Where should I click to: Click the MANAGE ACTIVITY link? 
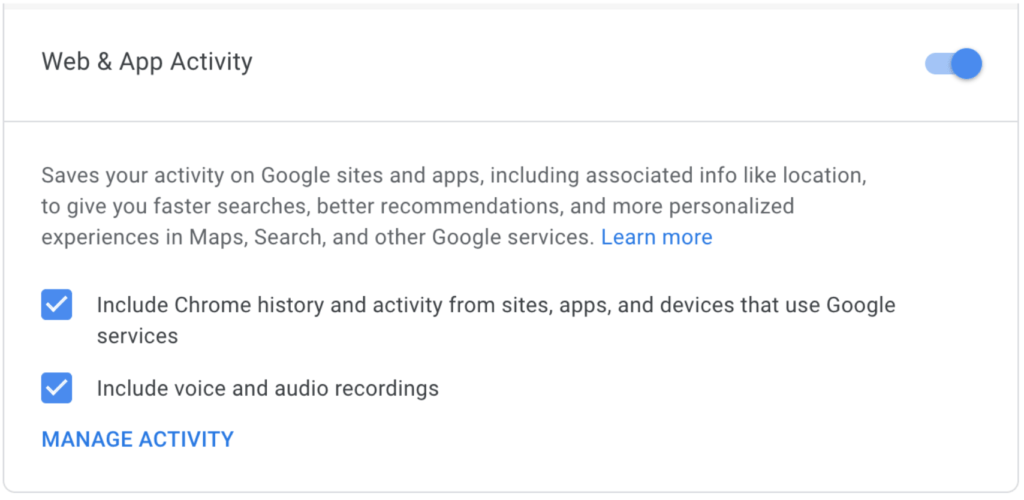tap(137, 439)
